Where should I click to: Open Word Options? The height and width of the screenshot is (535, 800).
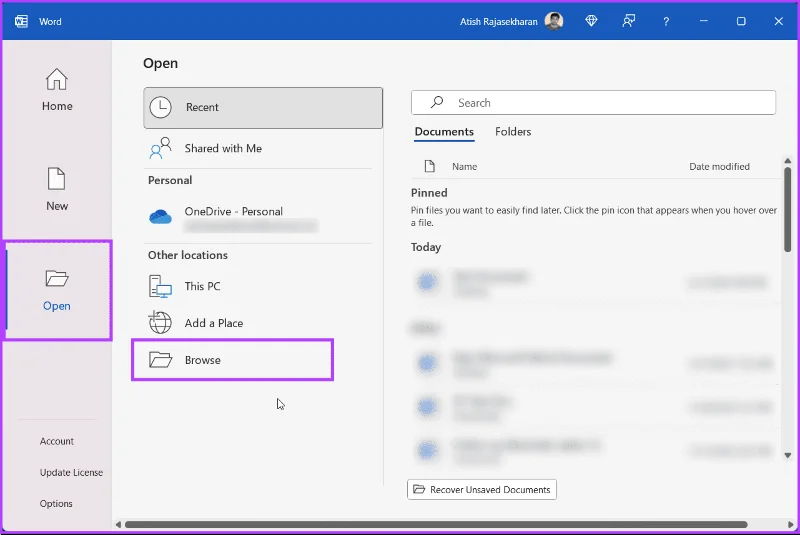(x=56, y=503)
